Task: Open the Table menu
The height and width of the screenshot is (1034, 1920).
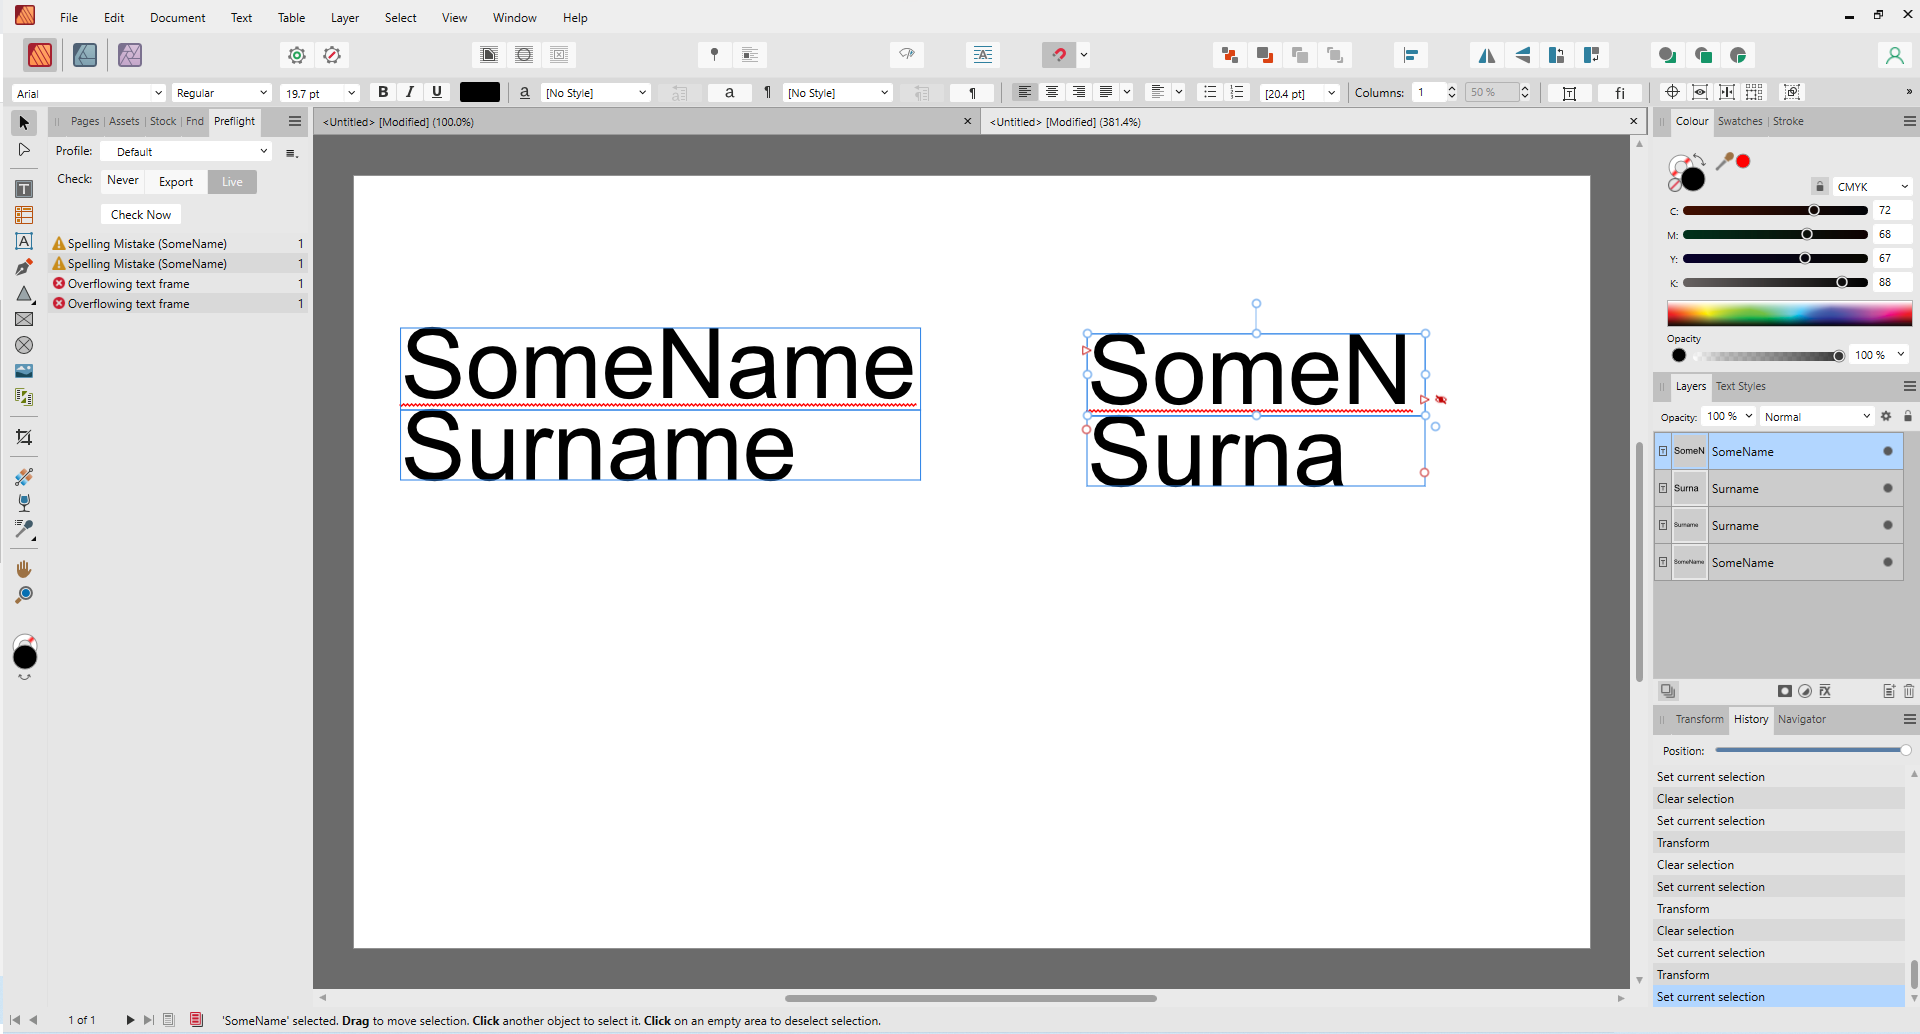Action: tap(291, 18)
